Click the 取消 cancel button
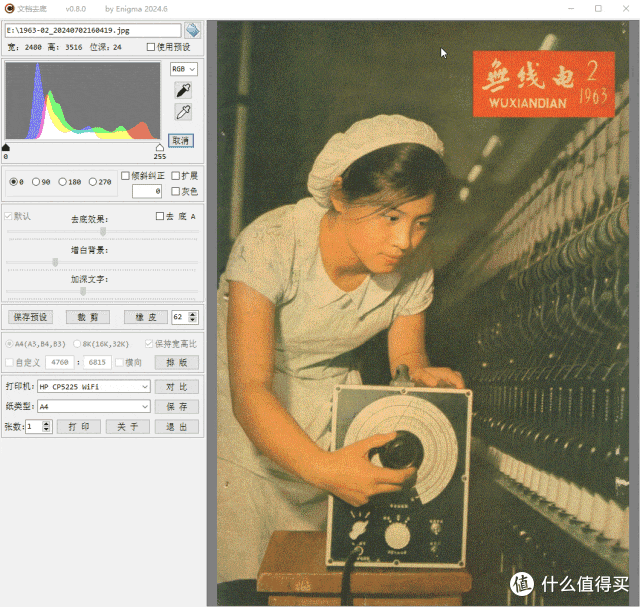 point(181,141)
